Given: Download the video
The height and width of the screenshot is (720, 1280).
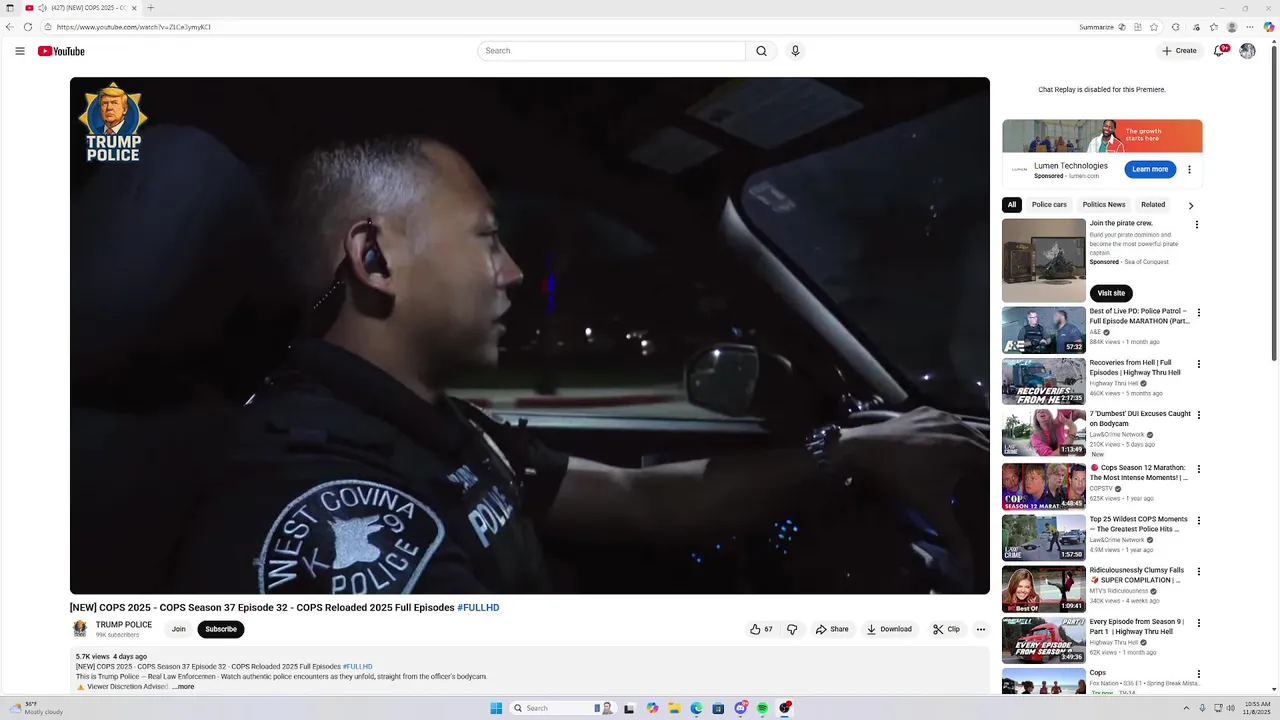Looking at the screenshot, I should pos(889,629).
